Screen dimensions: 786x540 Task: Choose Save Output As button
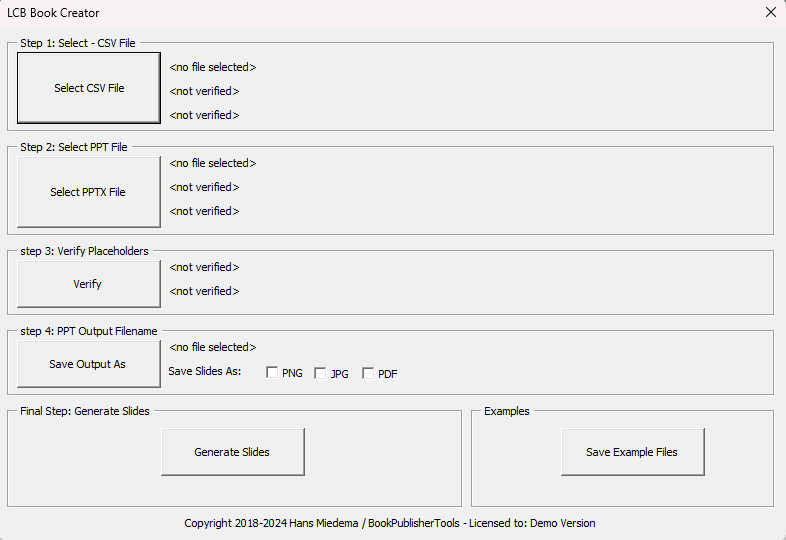pyautogui.click(x=89, y=364)
